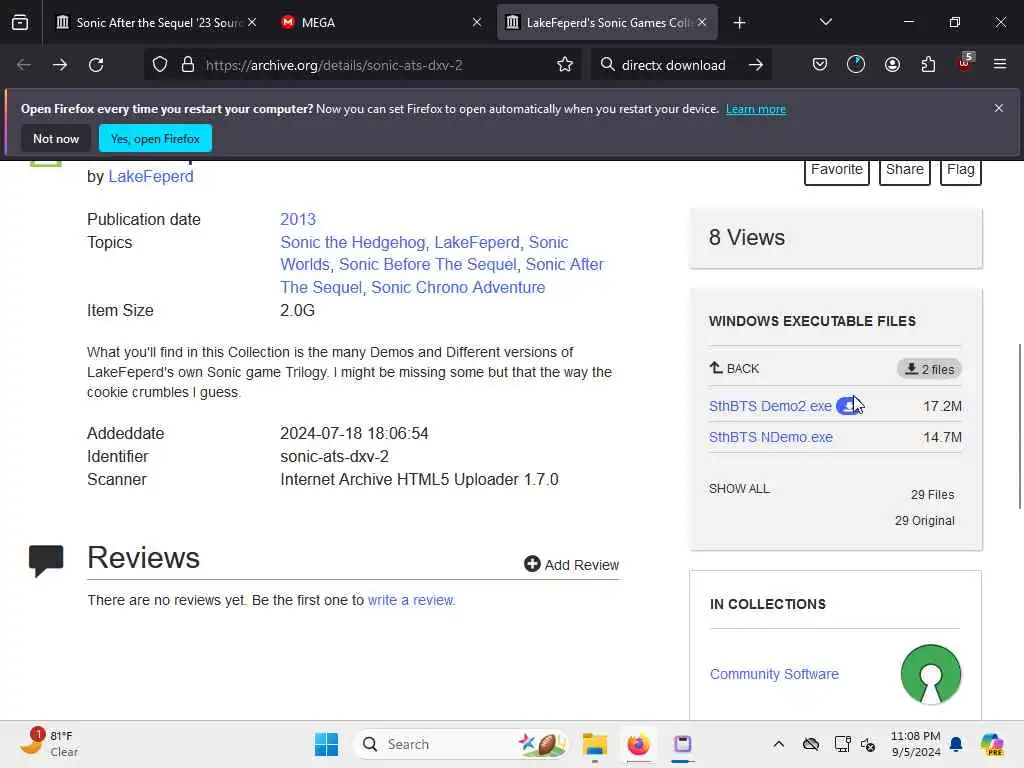1024x768 pixels.
Task: Open Sonic Chrono Adventure topic link
Action: pos(458,287)
